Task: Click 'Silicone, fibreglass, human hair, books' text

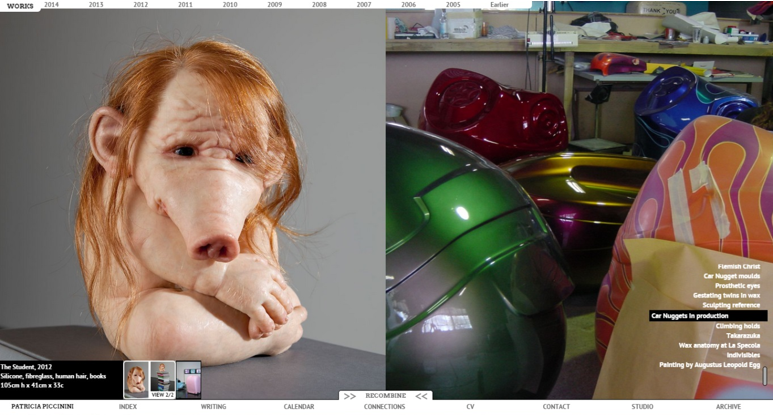Action: point(53,376)
